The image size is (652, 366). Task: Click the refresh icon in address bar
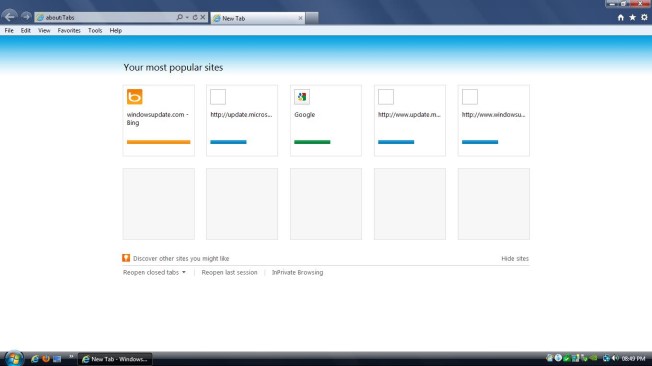point(195,17)
